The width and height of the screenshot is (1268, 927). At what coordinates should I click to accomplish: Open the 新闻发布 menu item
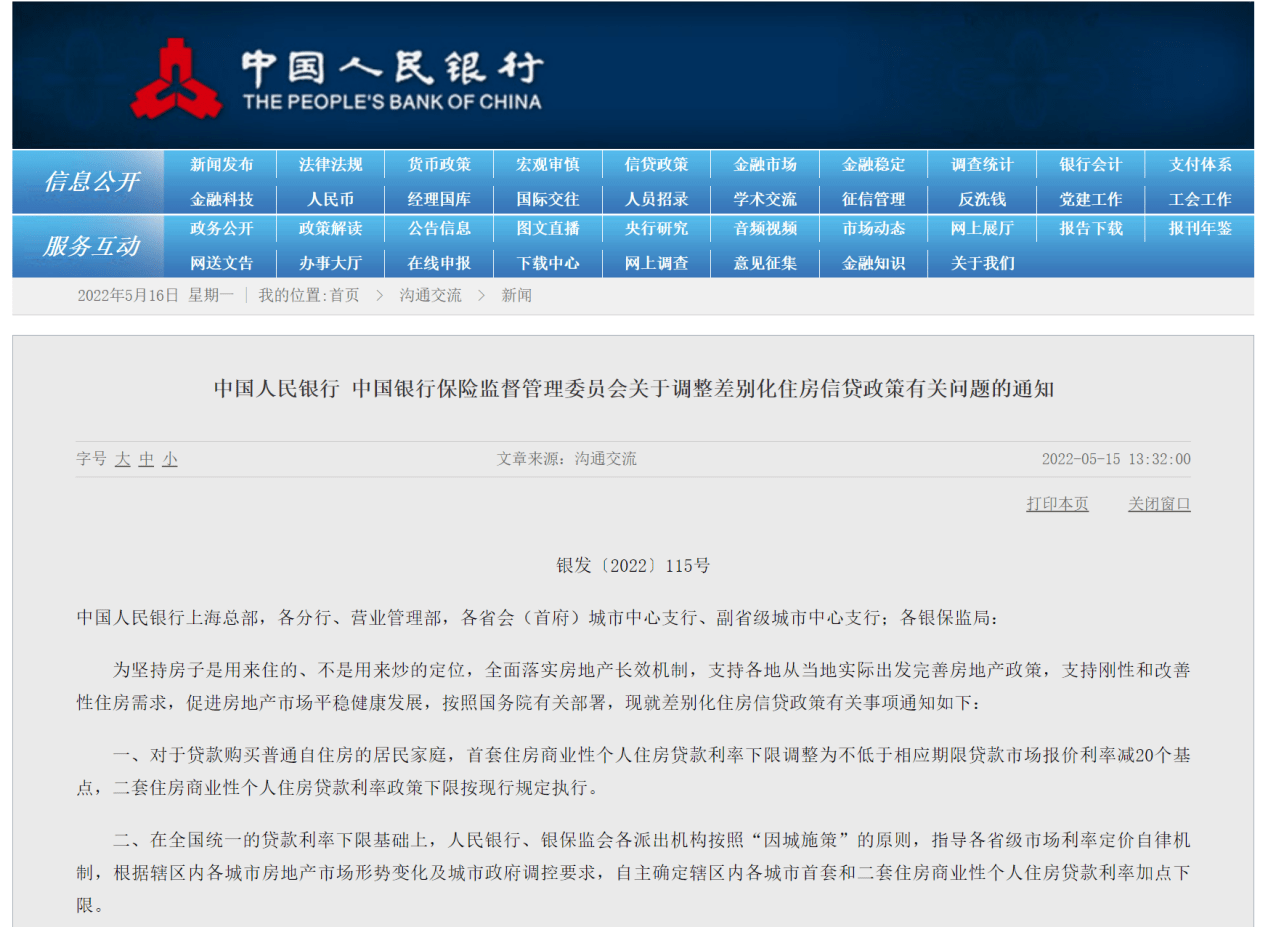222,165
